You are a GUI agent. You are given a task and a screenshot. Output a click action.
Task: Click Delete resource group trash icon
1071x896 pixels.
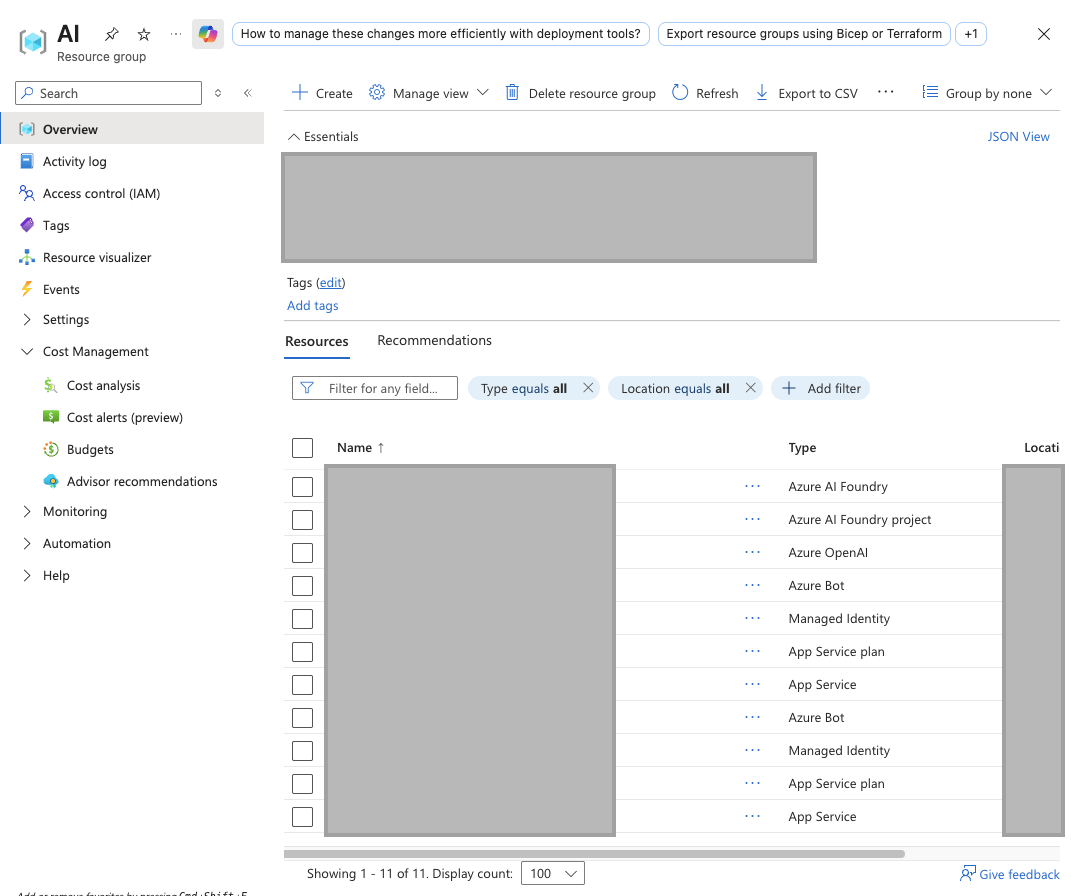pyautogui.click(x=512, y=93)
